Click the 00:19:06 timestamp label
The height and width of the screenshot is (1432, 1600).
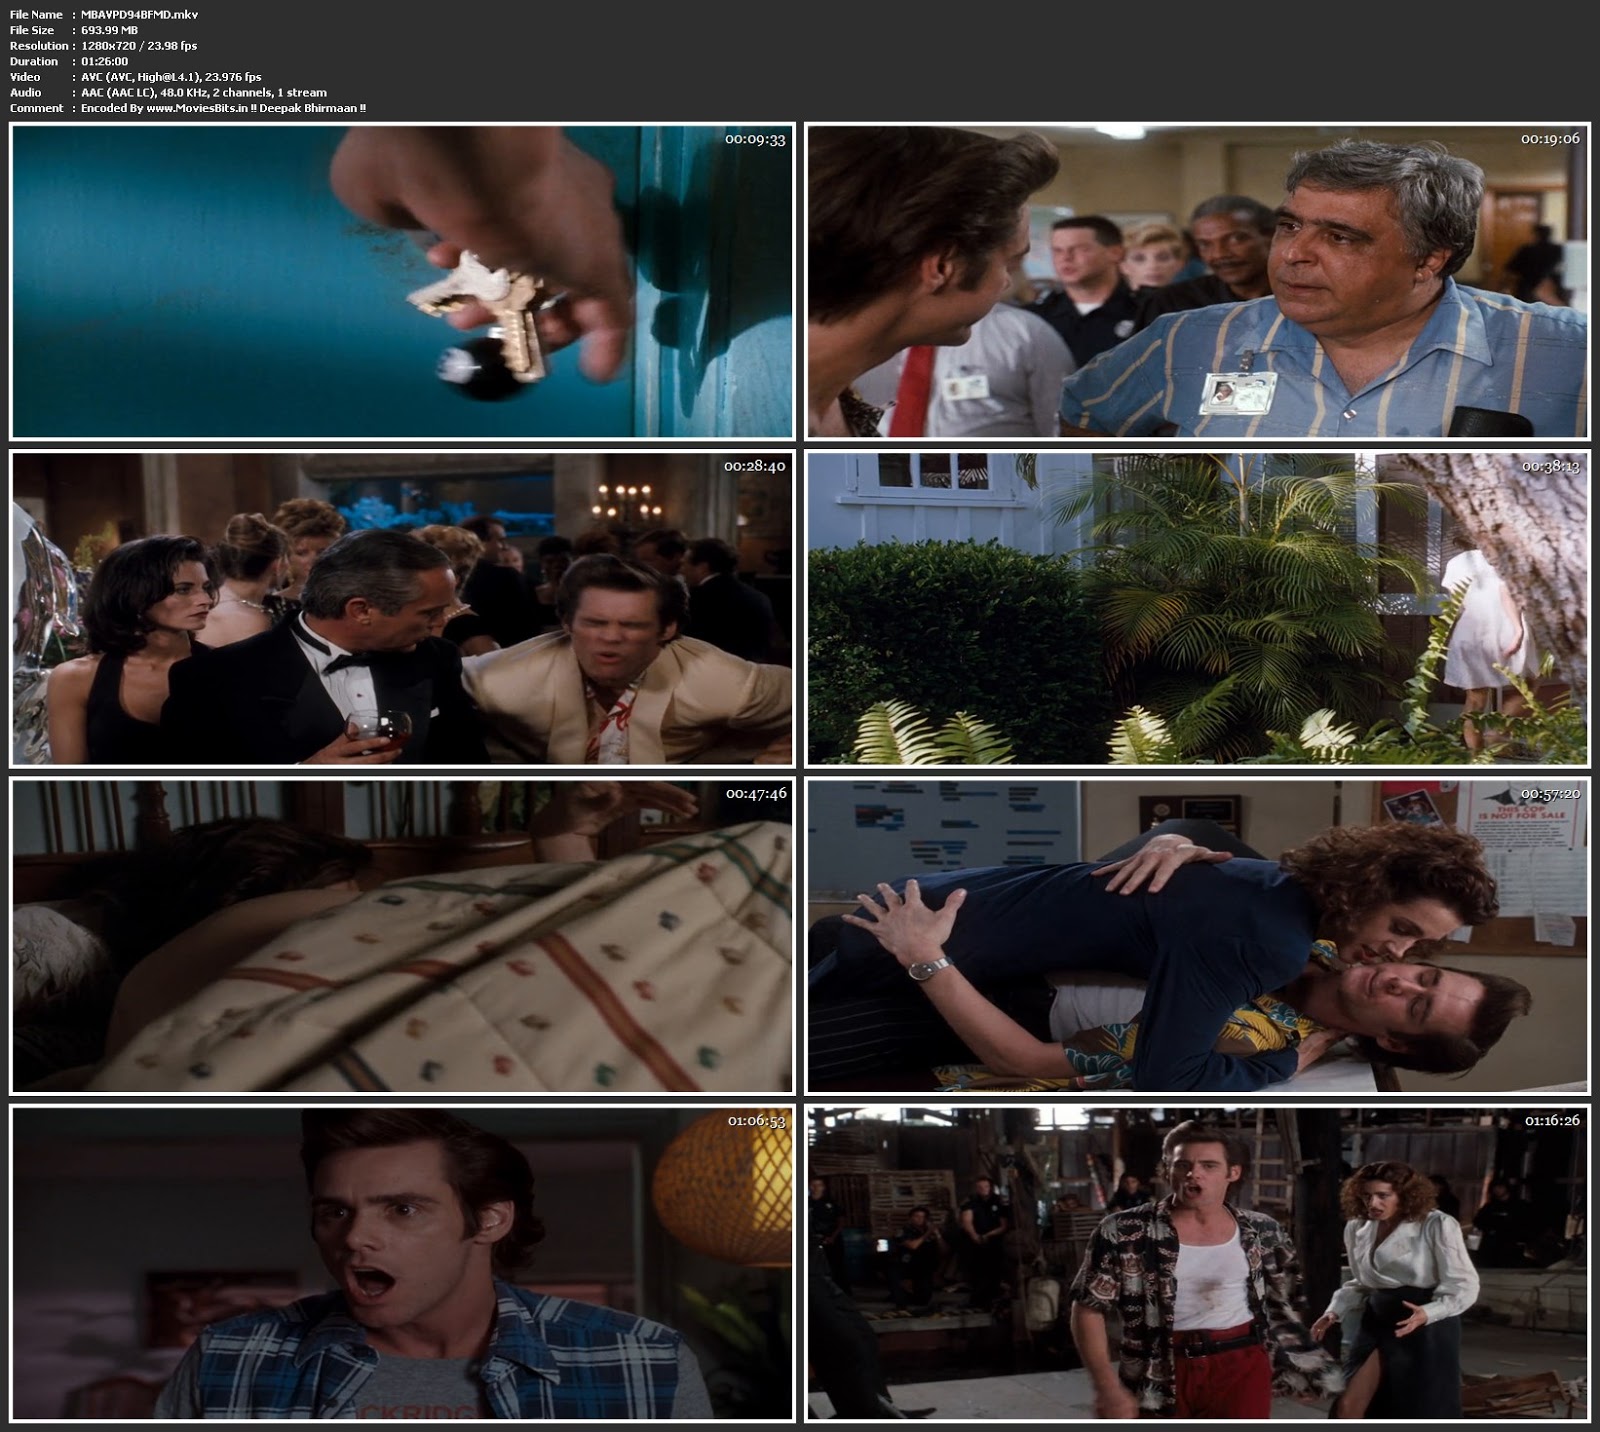pyautogui.click(x=1550, y=139)
